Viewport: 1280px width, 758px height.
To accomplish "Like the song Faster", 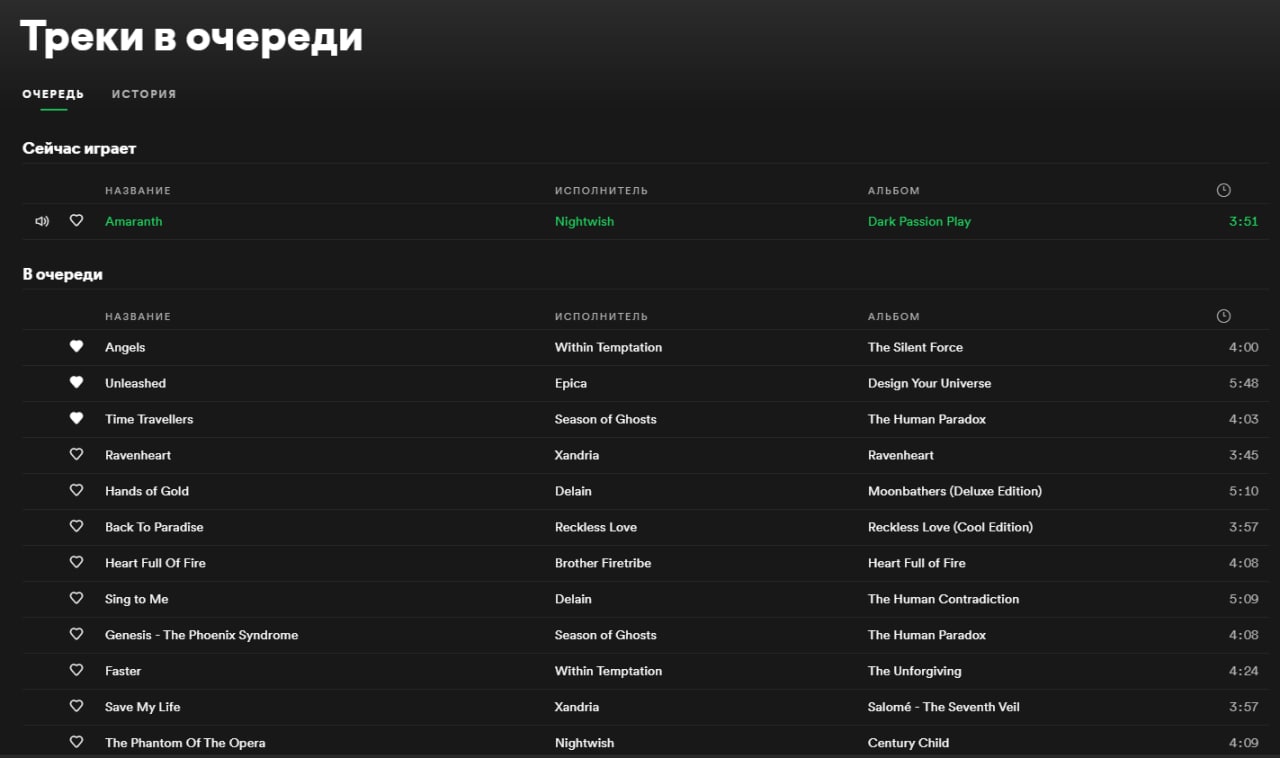I will tap(76, 671).
